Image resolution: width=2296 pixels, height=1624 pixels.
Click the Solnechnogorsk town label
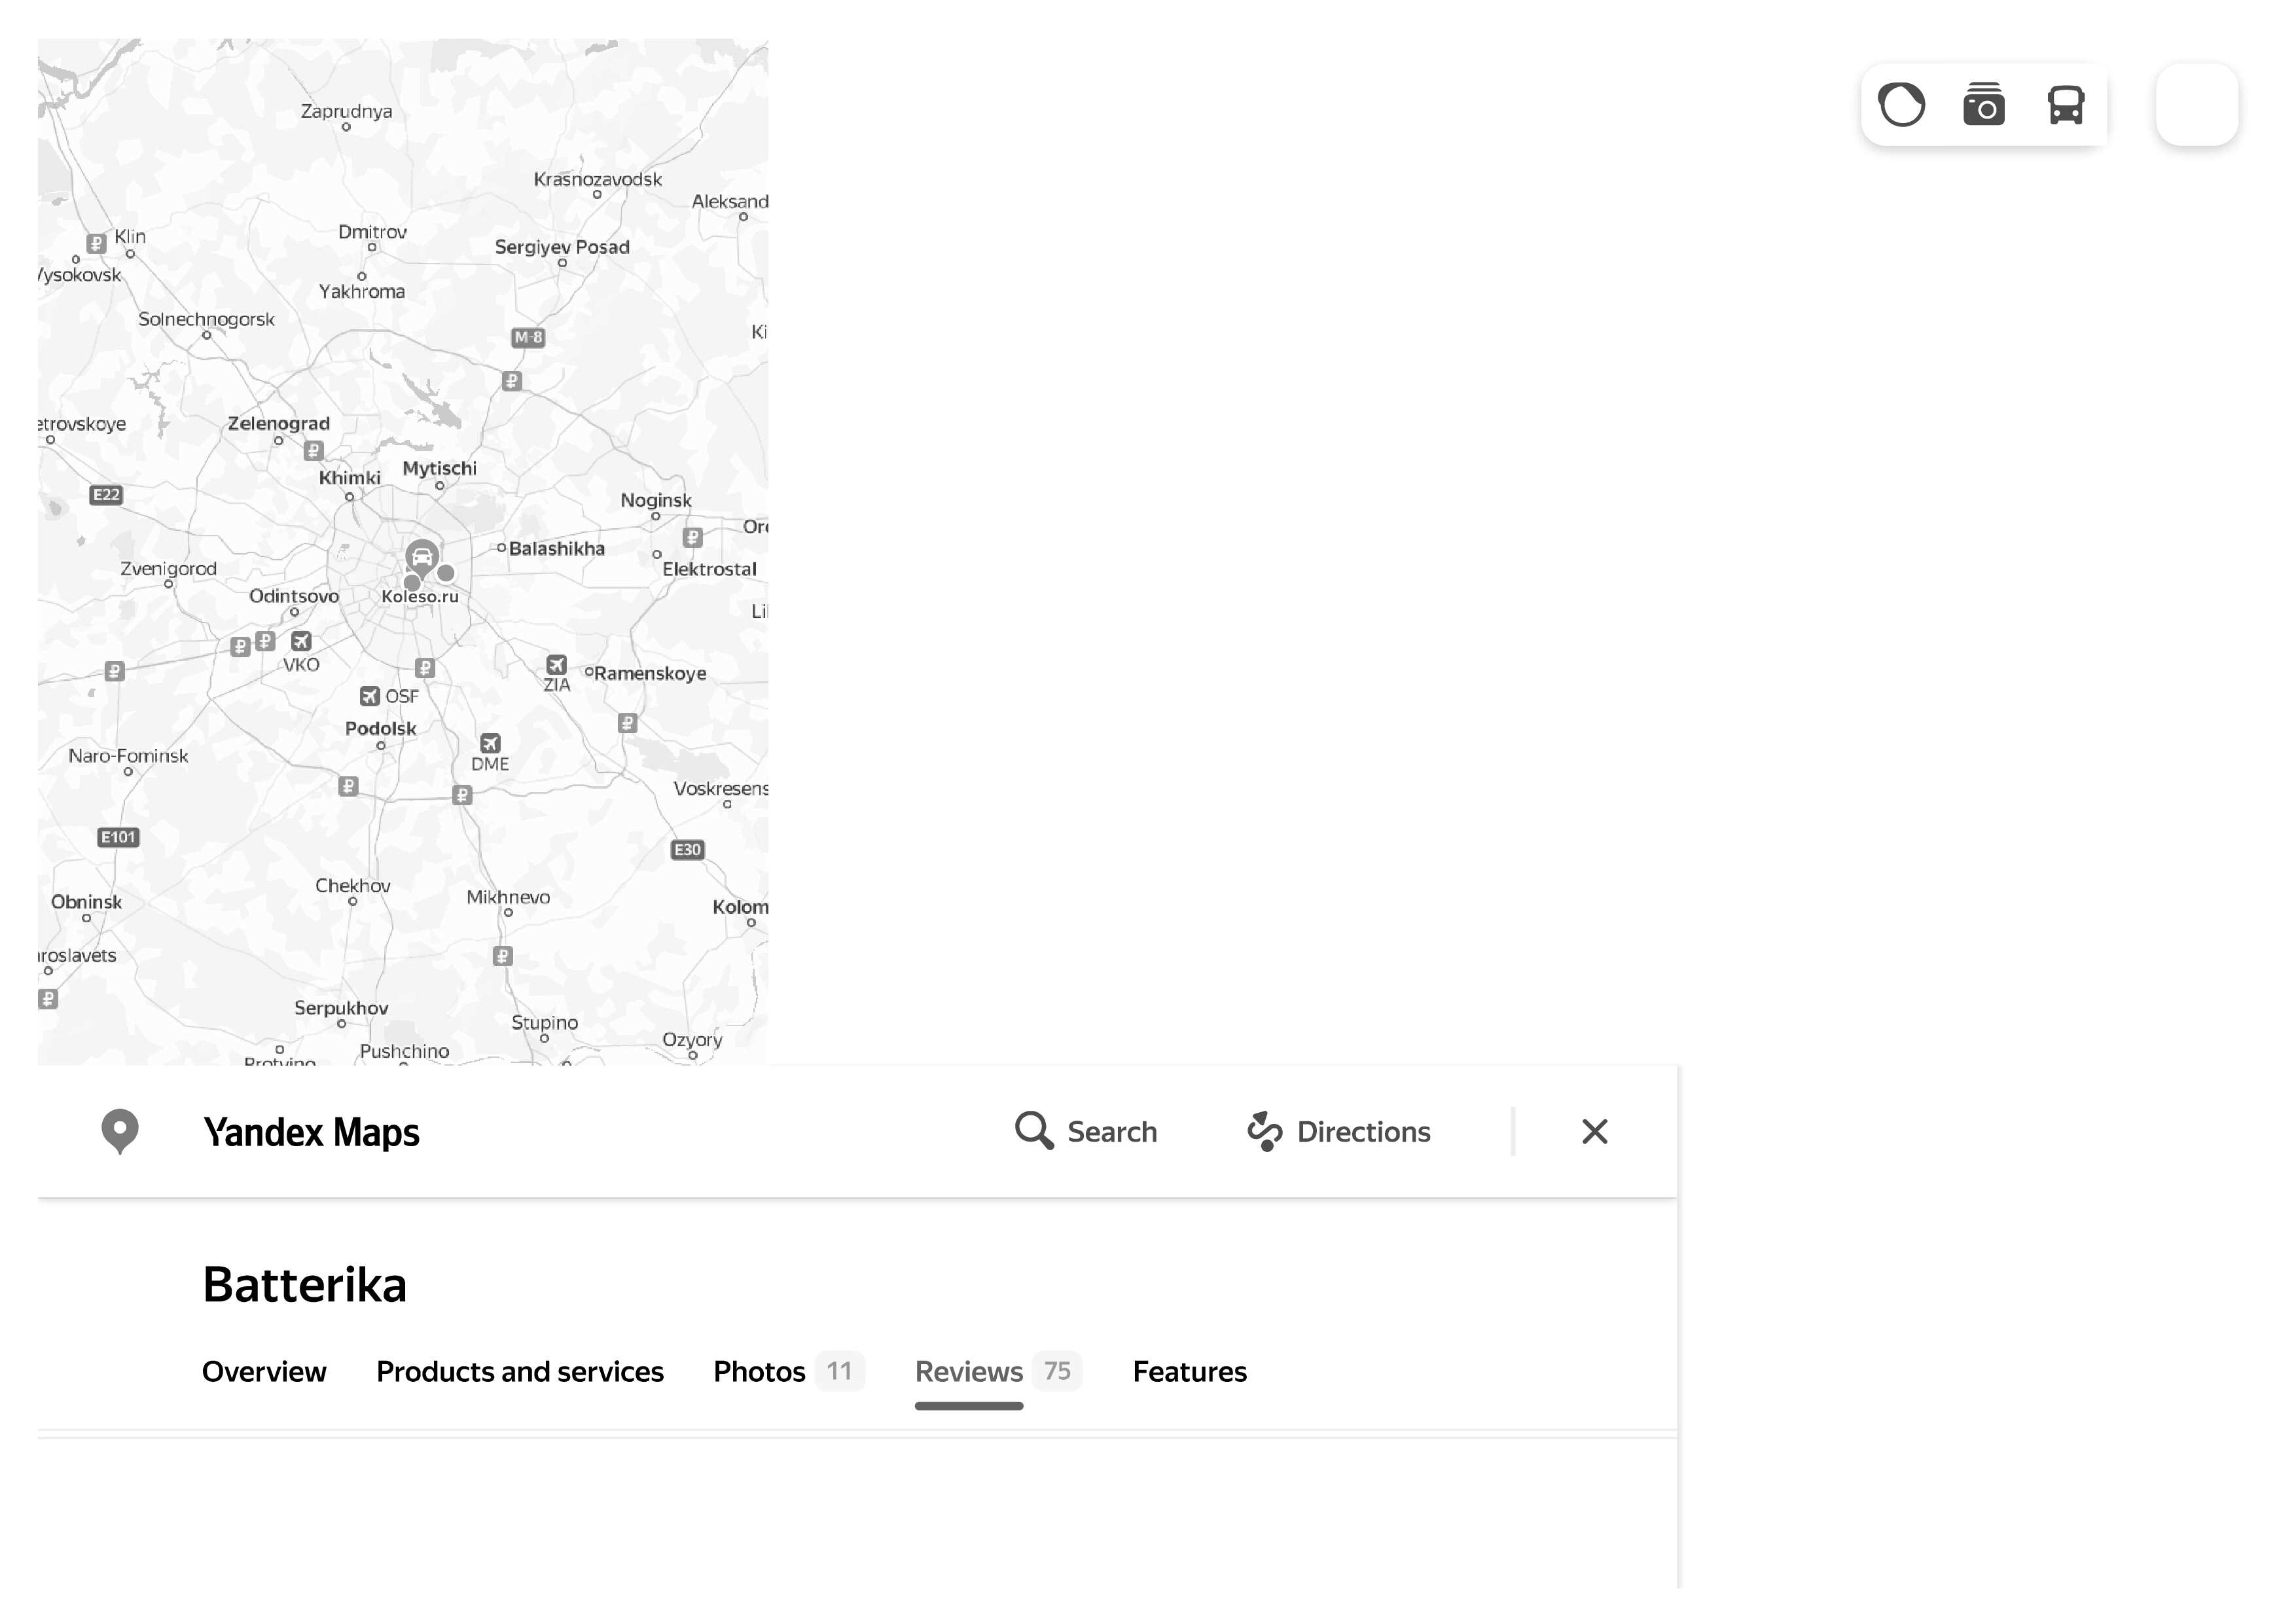[206, 319]
